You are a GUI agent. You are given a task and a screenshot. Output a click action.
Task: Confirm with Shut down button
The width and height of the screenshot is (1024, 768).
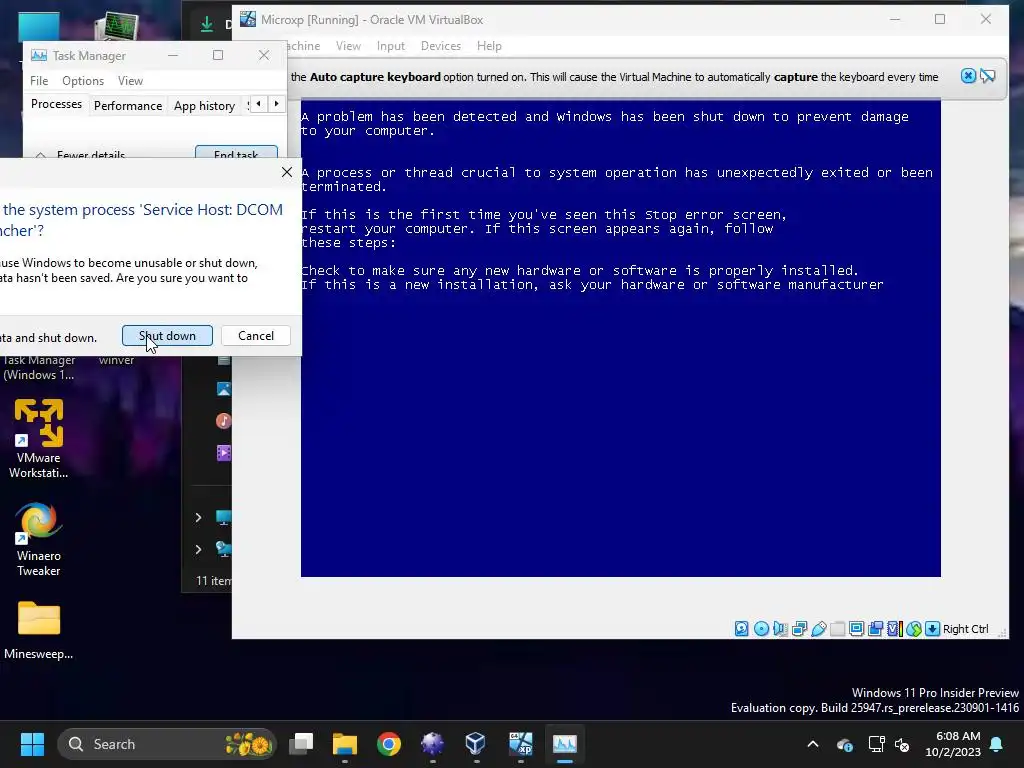point(167,336)
